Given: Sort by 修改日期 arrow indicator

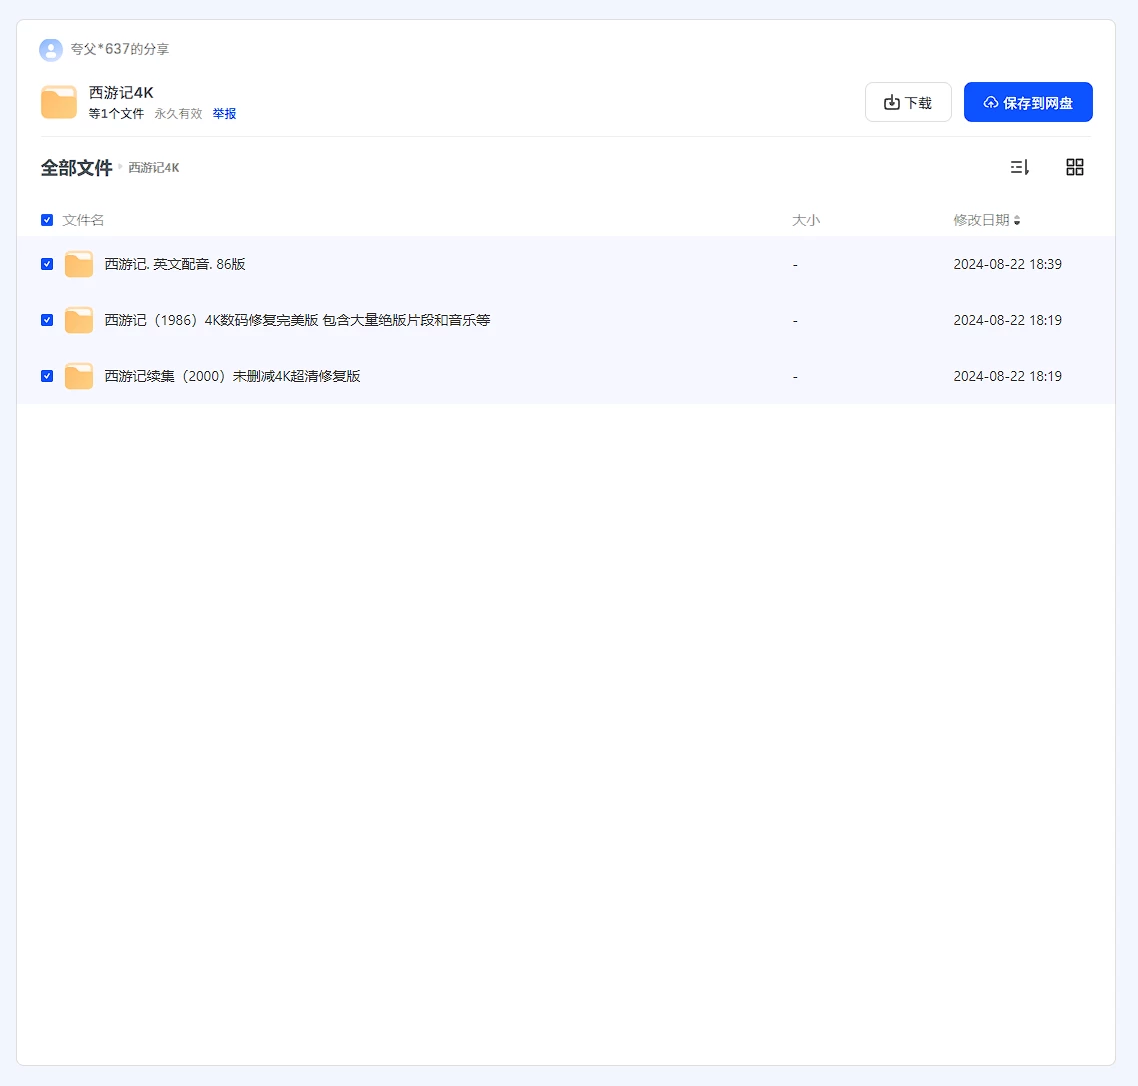Looking at the screenshot, I should pos(1017,220).
